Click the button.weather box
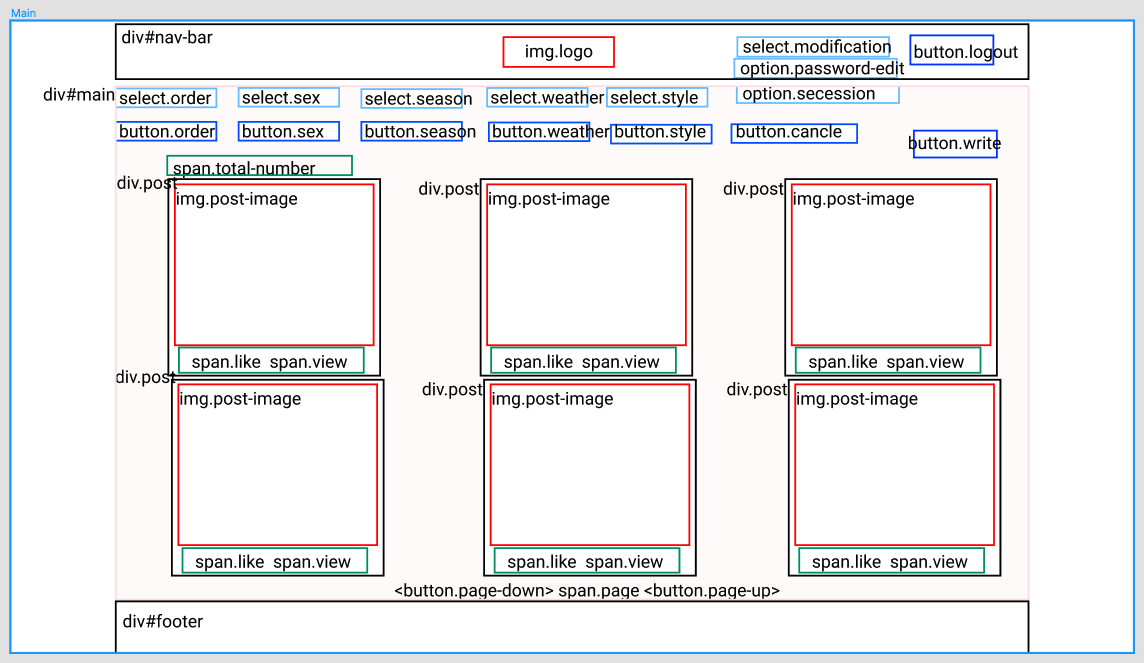Screen dimensions: 1144x663 538,132
